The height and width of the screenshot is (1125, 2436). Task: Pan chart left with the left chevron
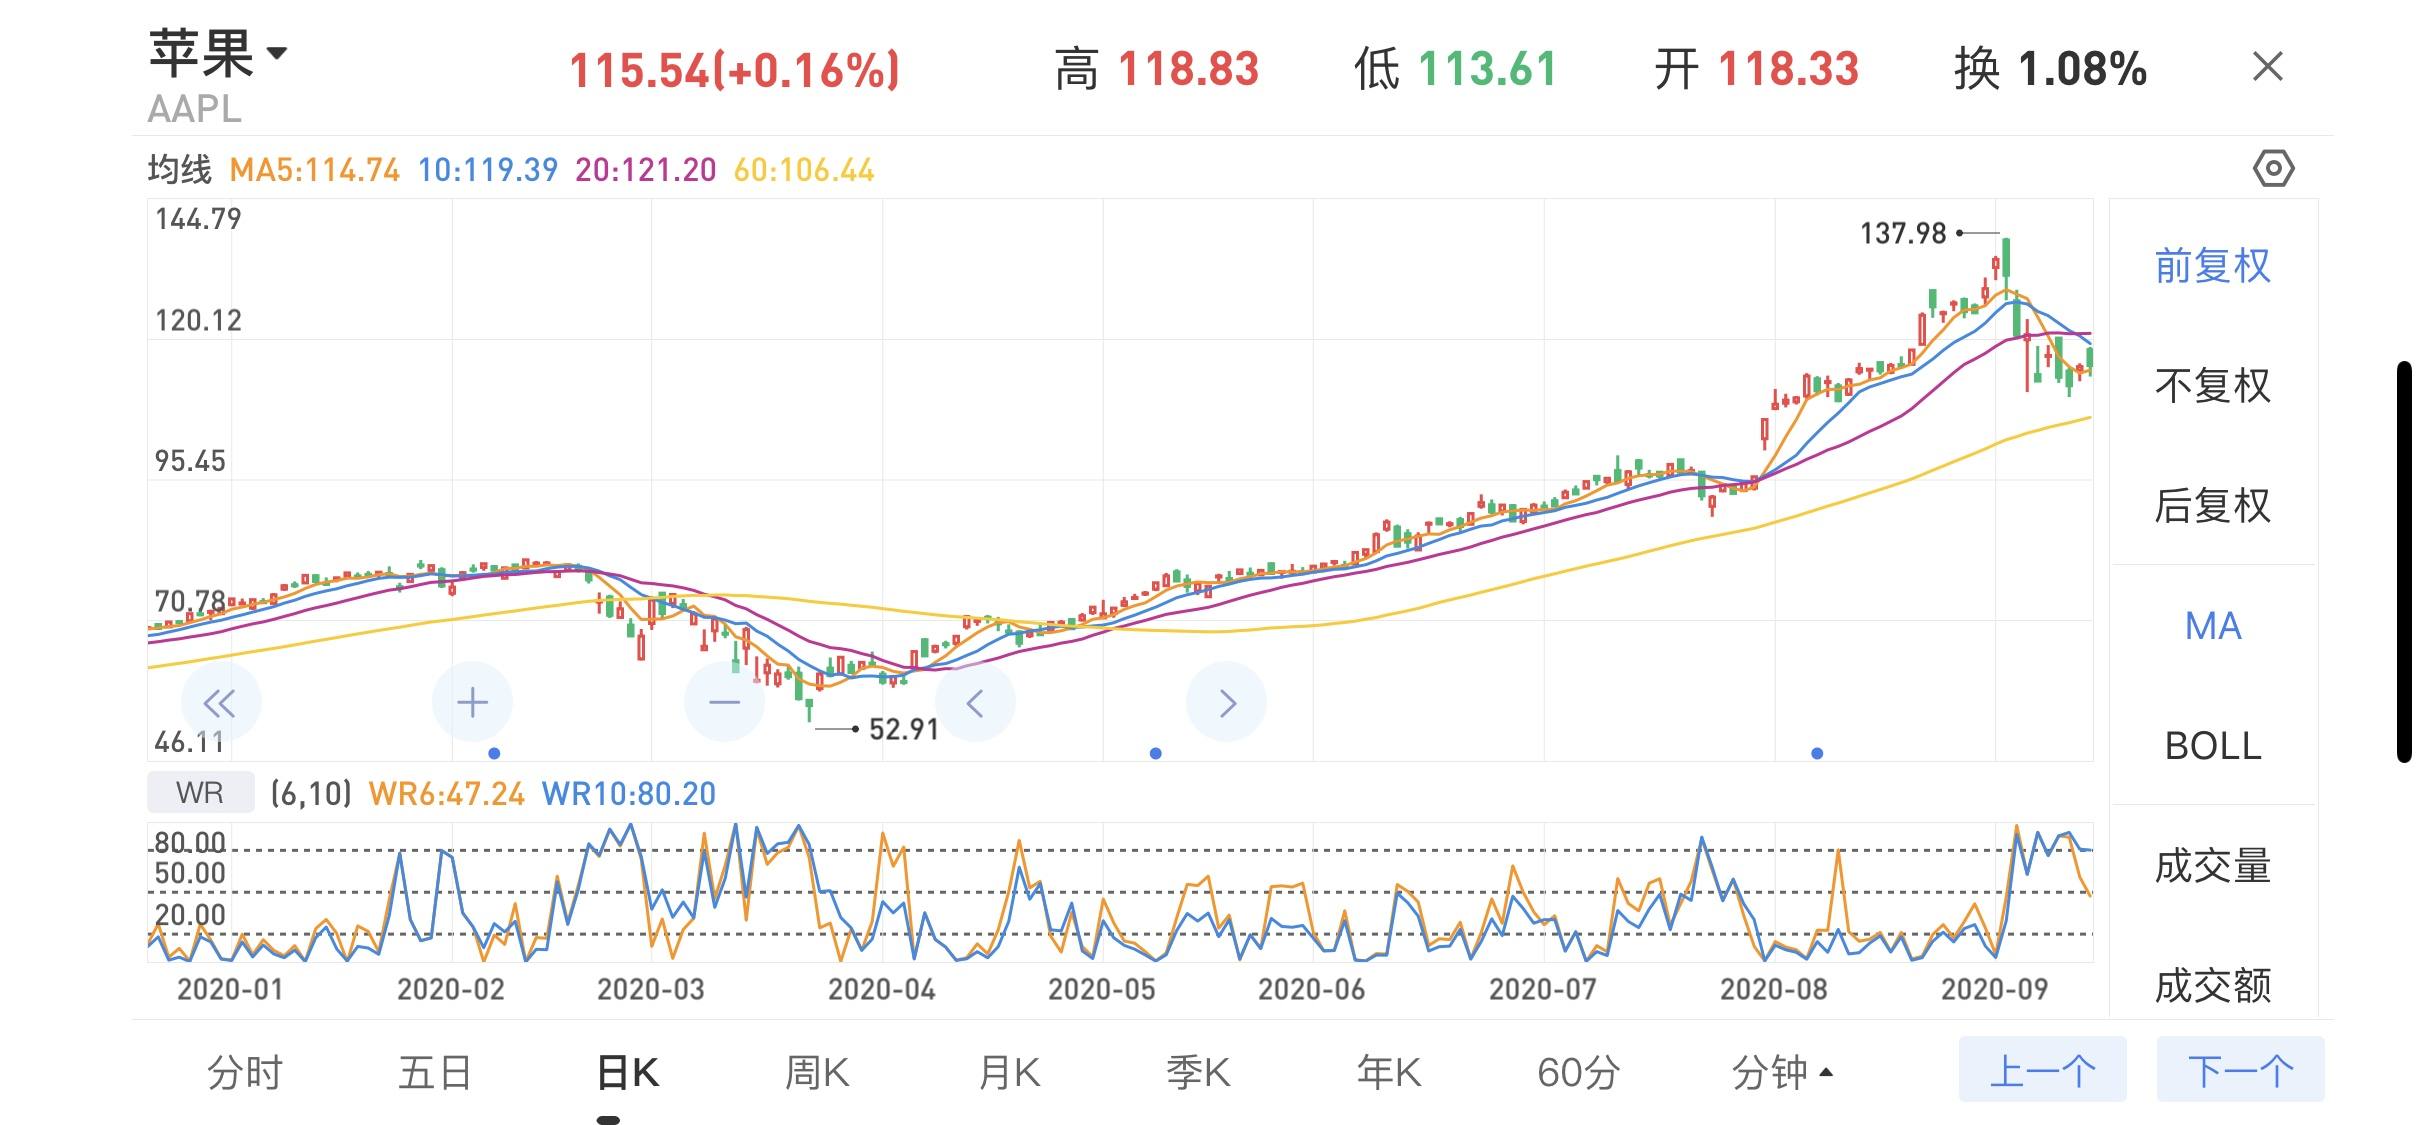point(975,703)
